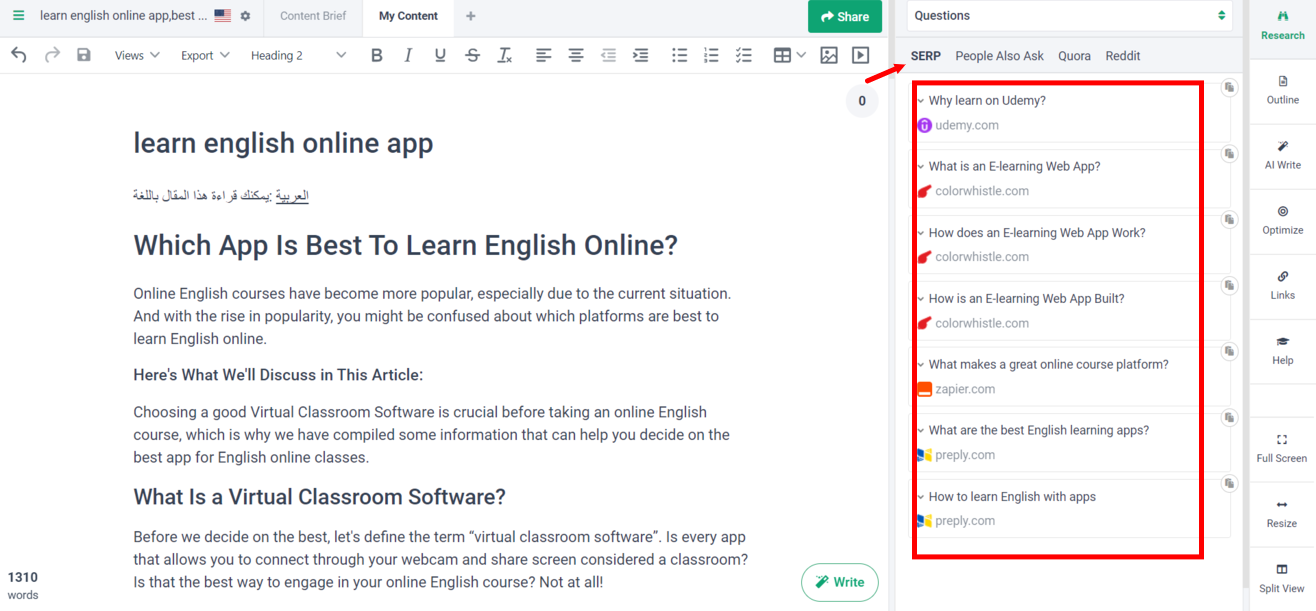This screenshot has width=1316, height=611.
Task: Click the green Share button
Action: [x=844, y=17]
